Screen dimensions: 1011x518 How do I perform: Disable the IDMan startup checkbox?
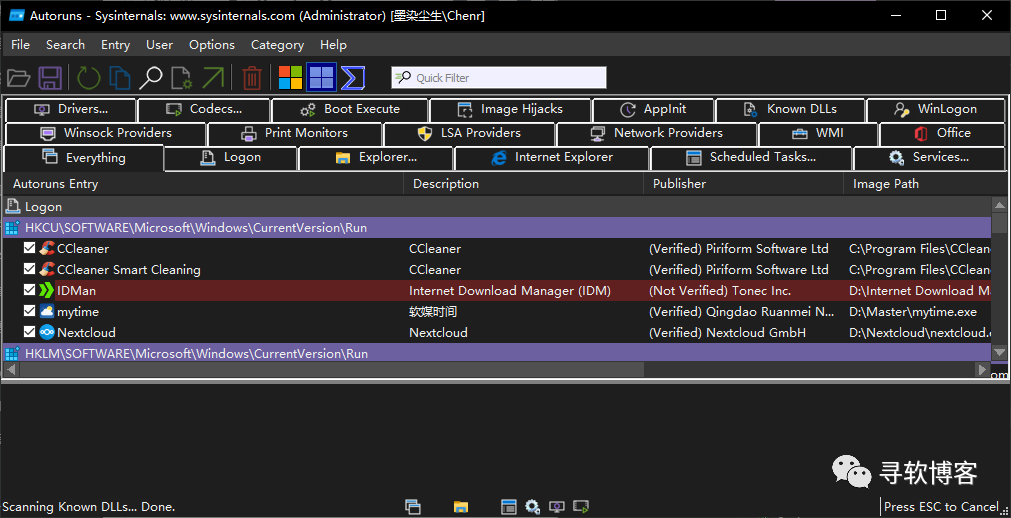[x=29, y=290]
